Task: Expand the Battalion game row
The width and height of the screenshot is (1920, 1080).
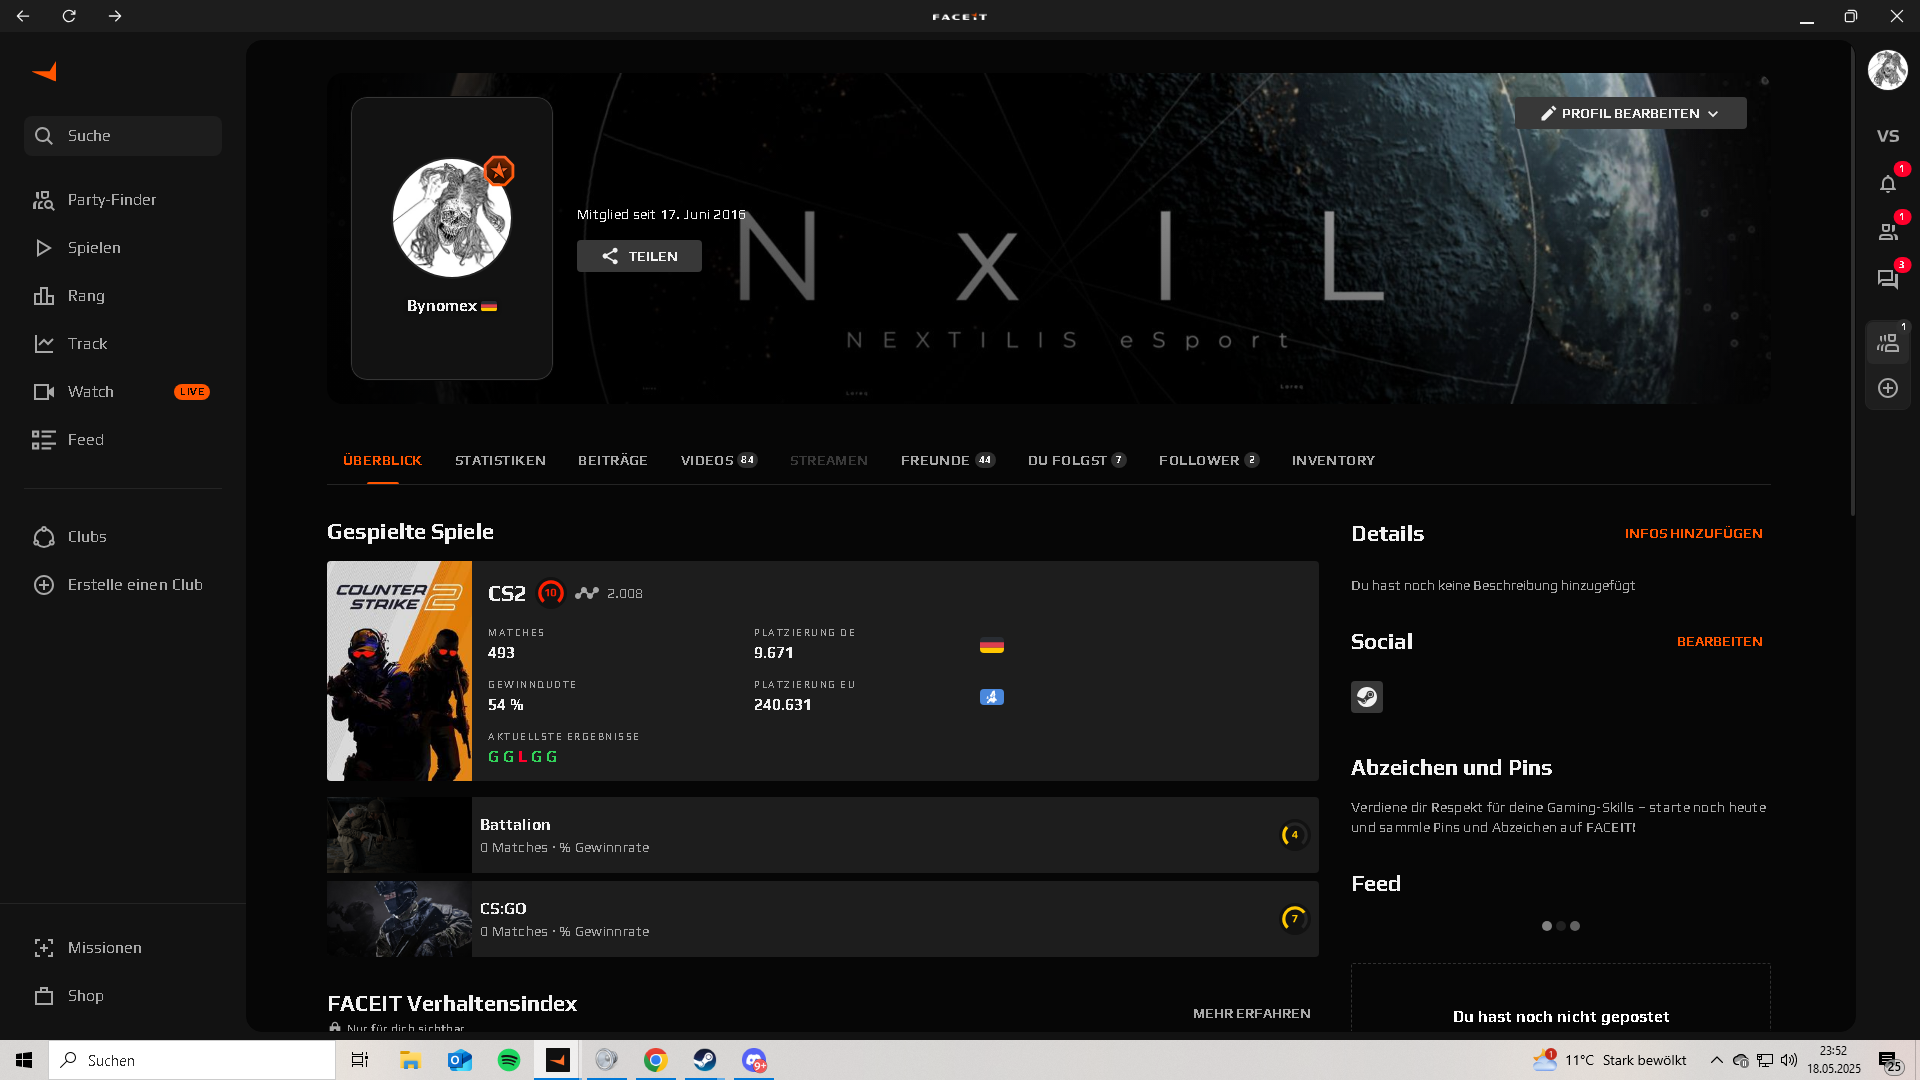Action: point(822,835)
